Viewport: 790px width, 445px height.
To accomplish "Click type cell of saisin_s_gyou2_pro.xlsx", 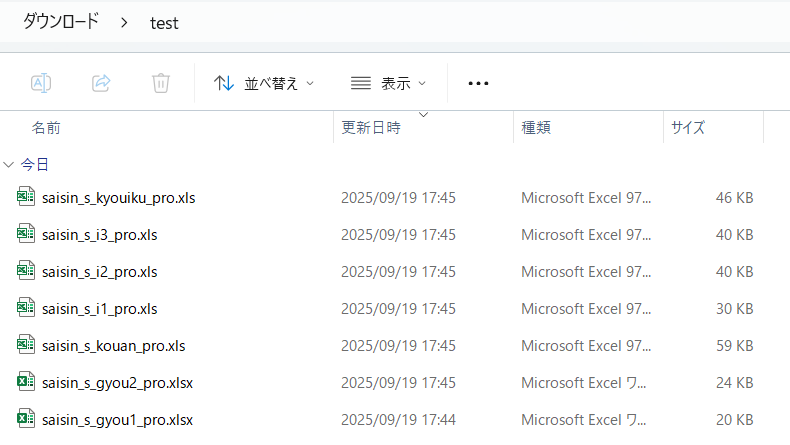I will tap(583, 383).
